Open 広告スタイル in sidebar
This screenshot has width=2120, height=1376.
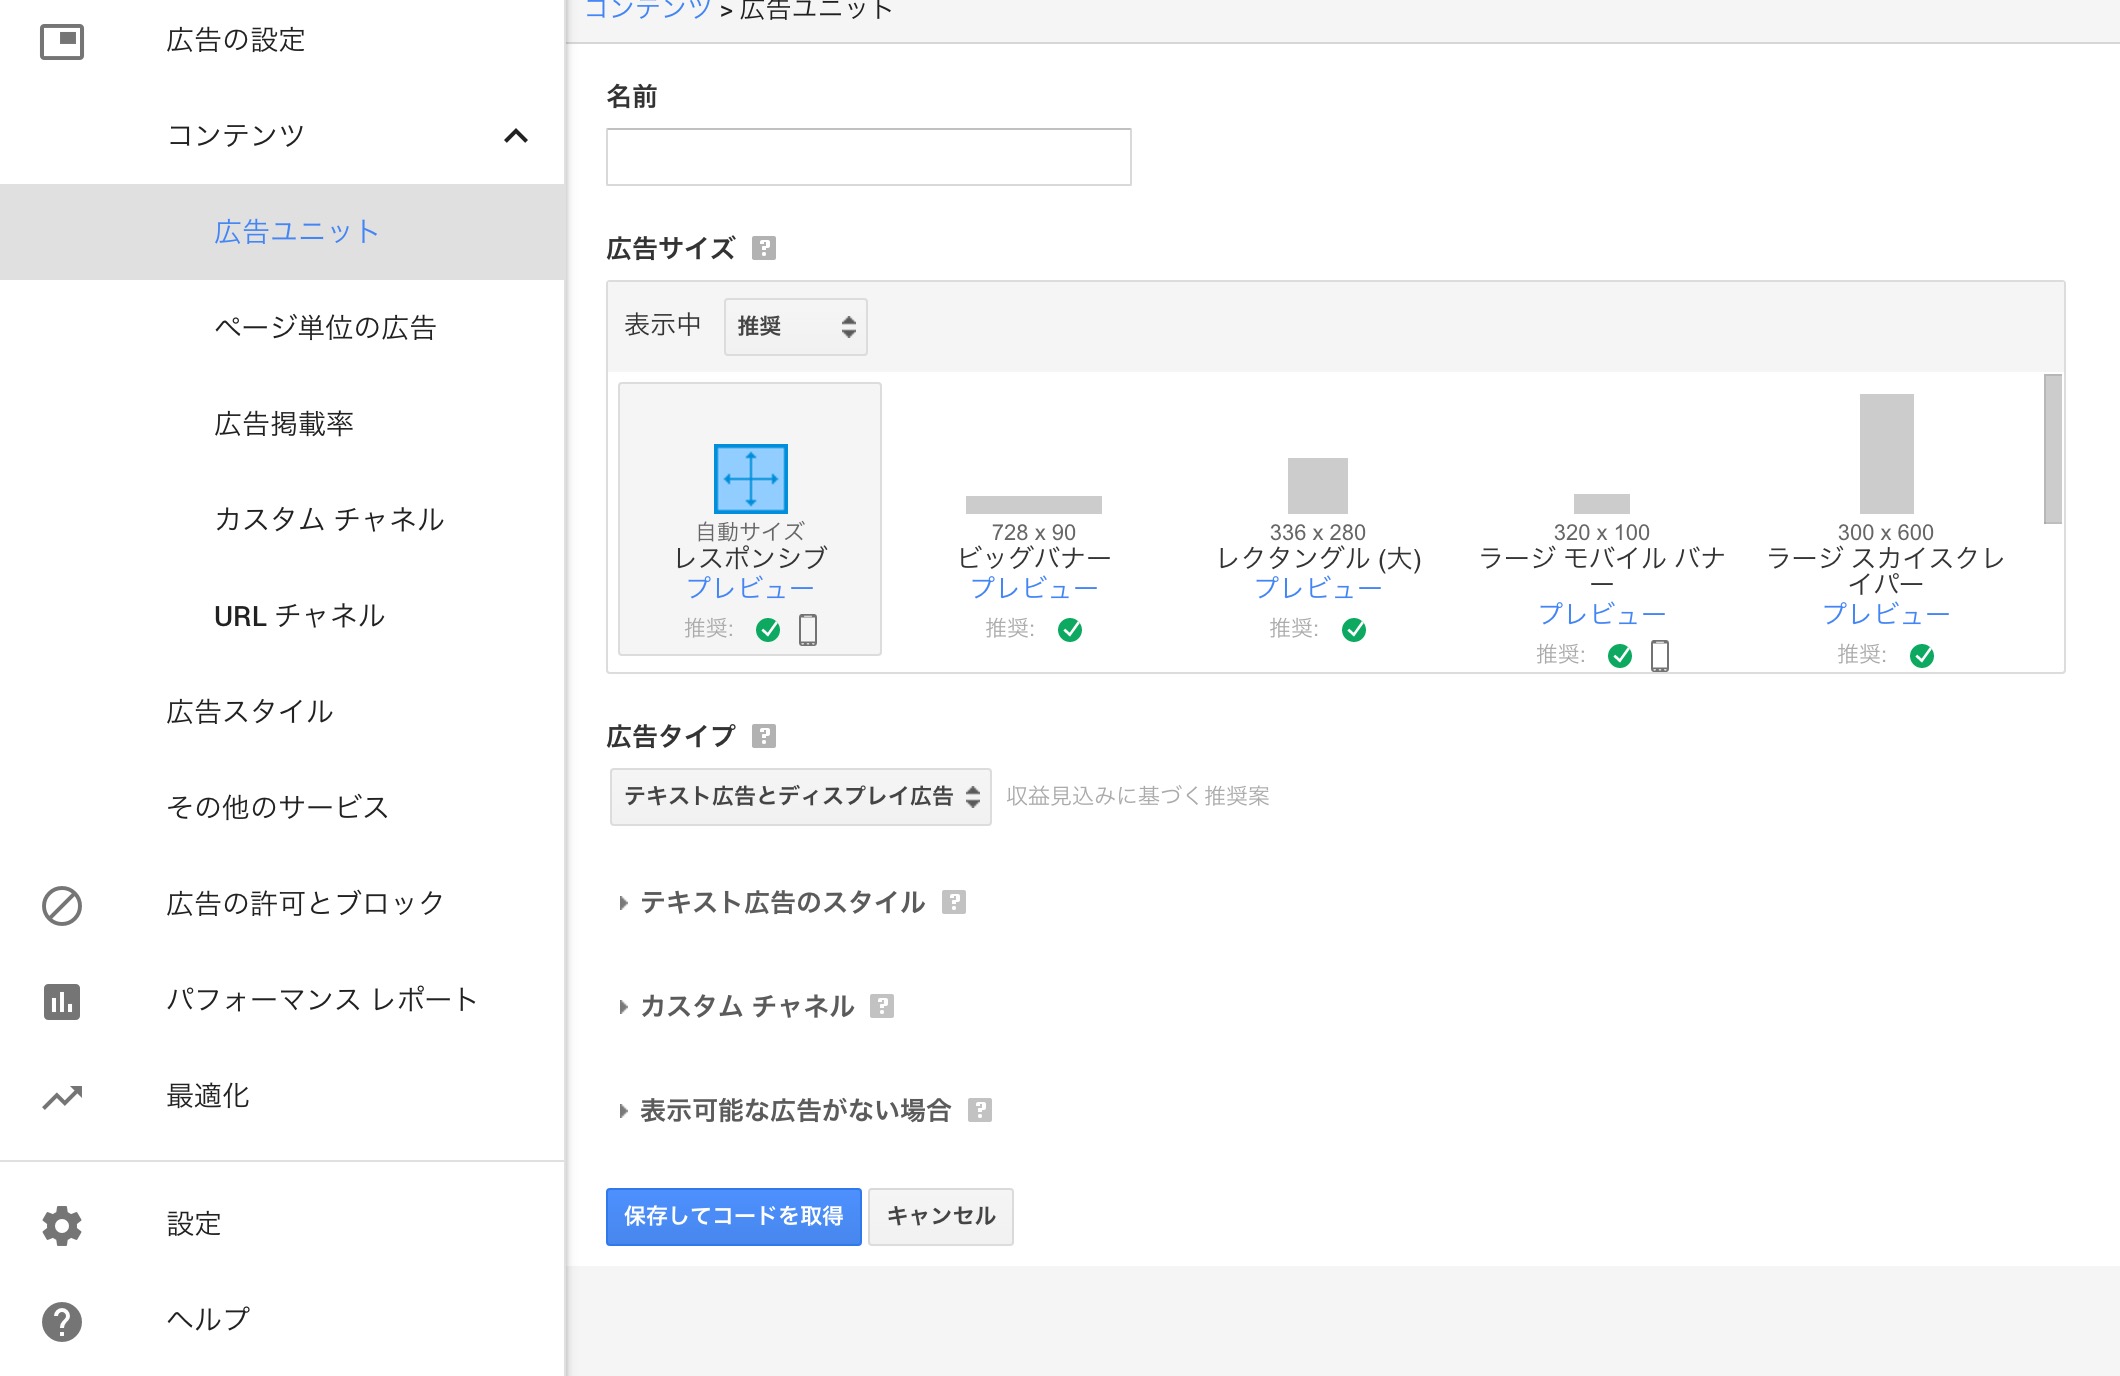(249, 711)
